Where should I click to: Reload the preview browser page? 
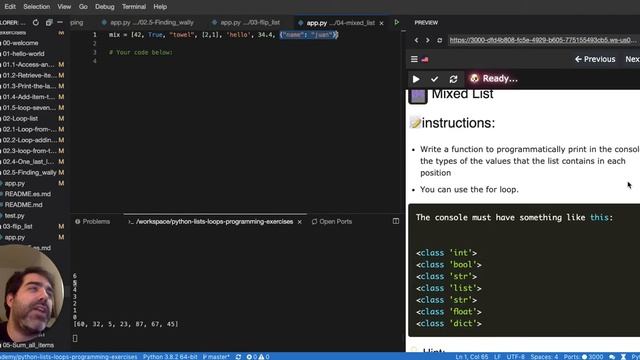[x=440, y=40]
